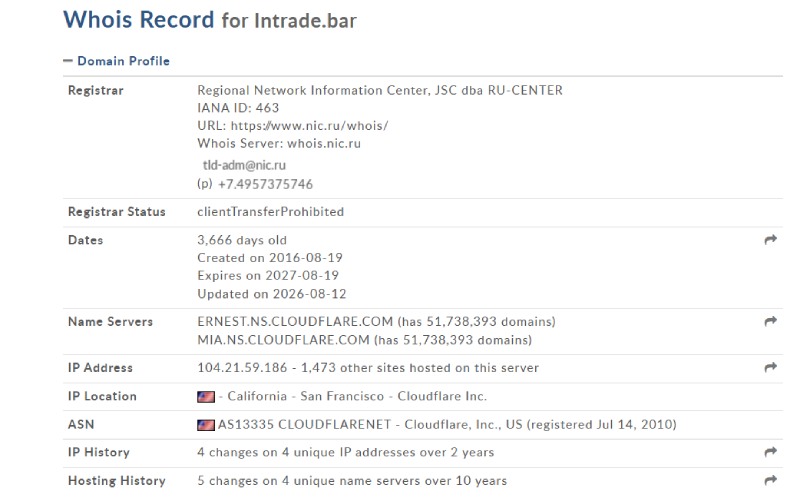Image resolution: width=800 pixels, height=498 pixels.
Task: Click the 'IANA ID: 463' text
Action: coord(238,108)
